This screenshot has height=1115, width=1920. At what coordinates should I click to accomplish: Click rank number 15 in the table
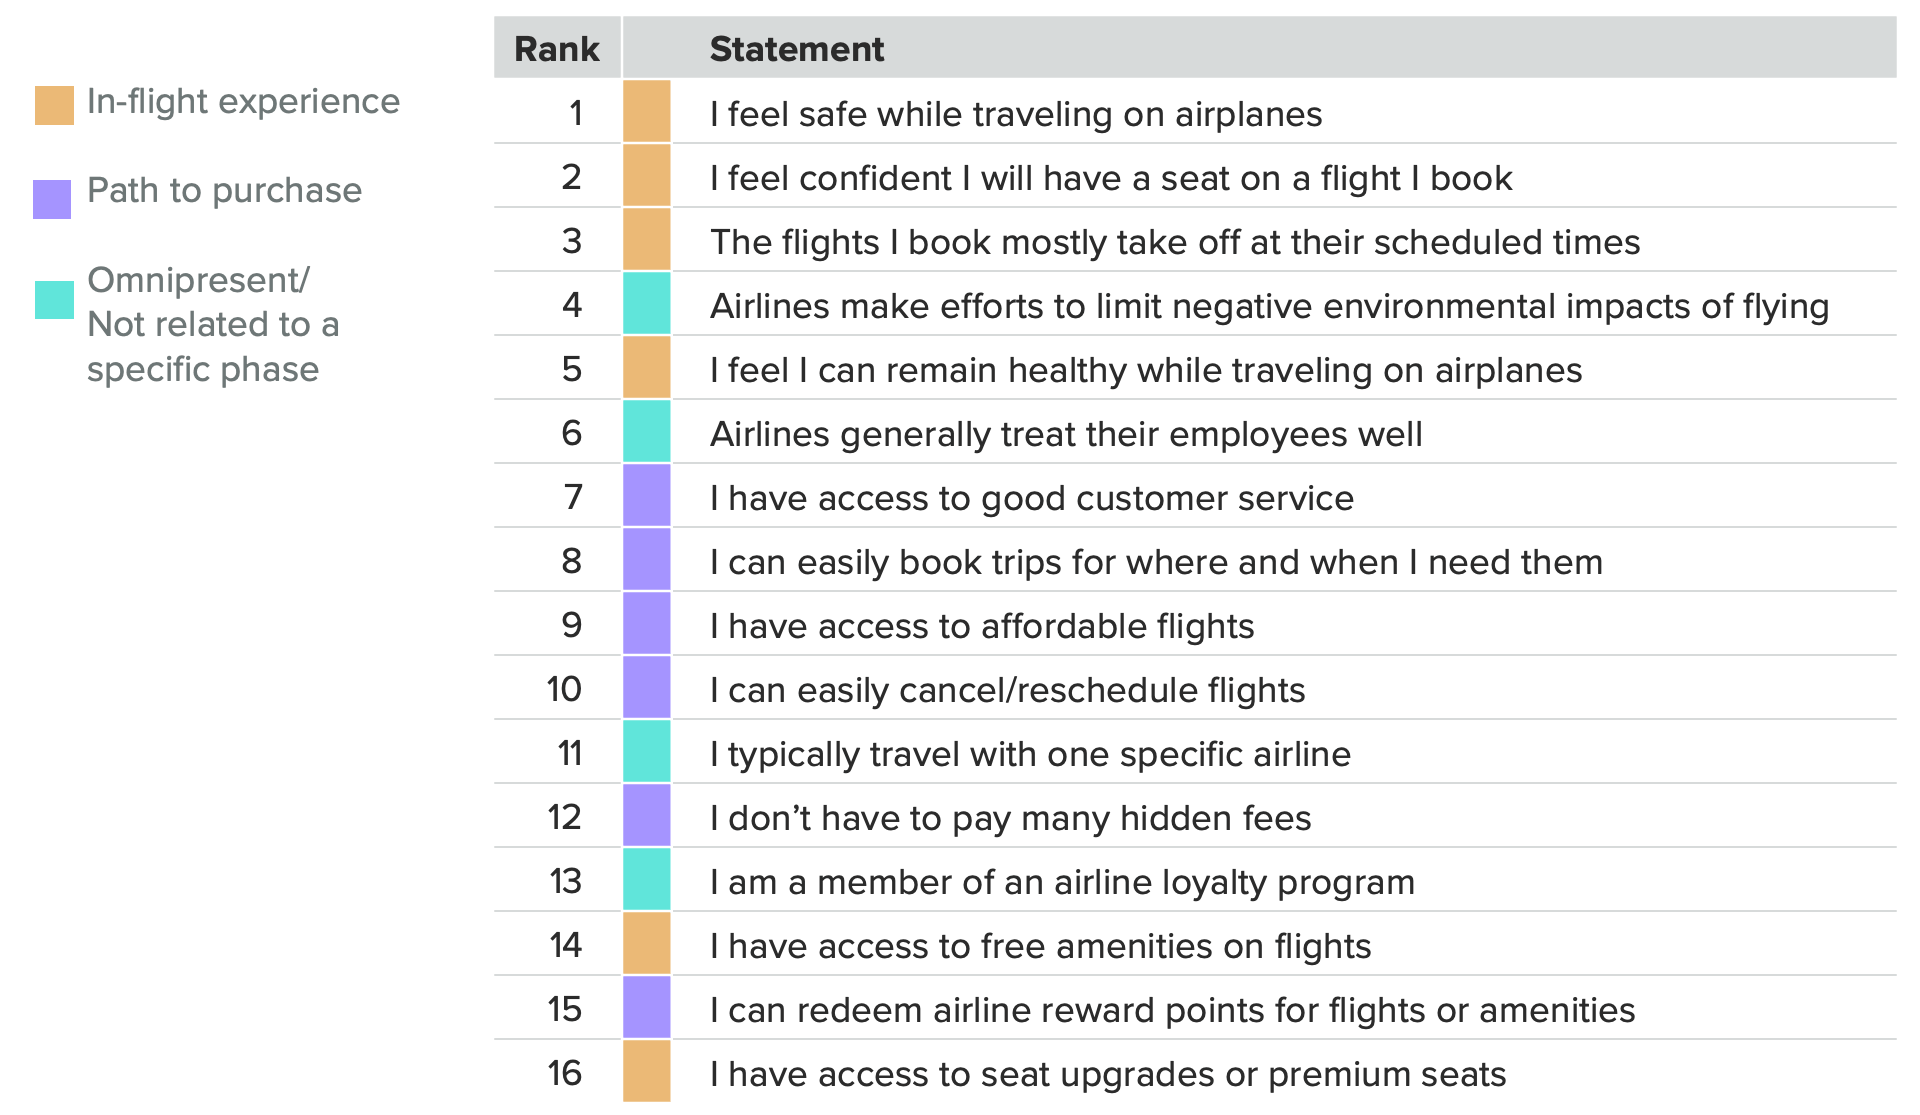pos(565,1008)
